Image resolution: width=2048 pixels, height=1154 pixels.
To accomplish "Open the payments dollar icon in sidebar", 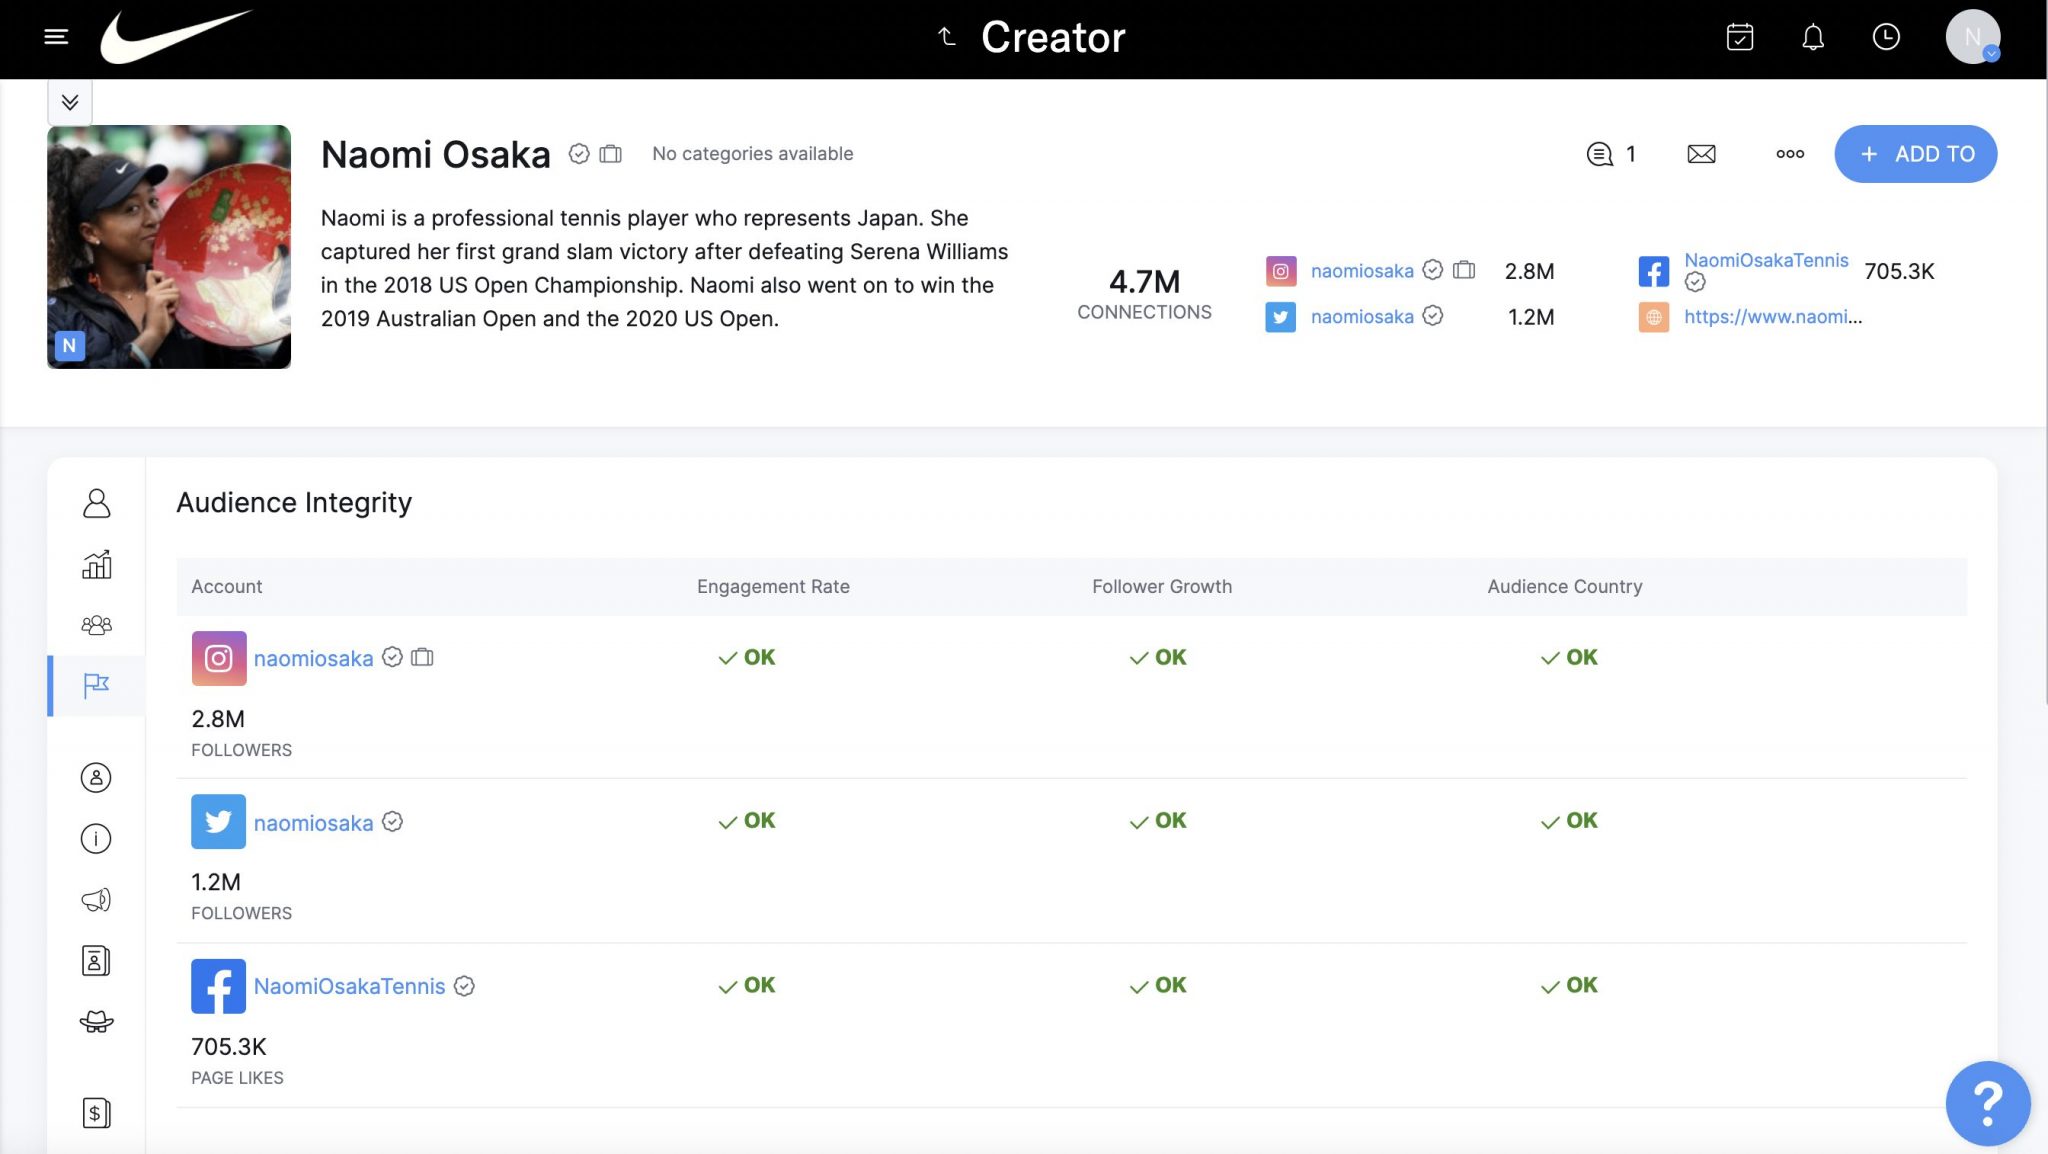I will coord(95,1112).
